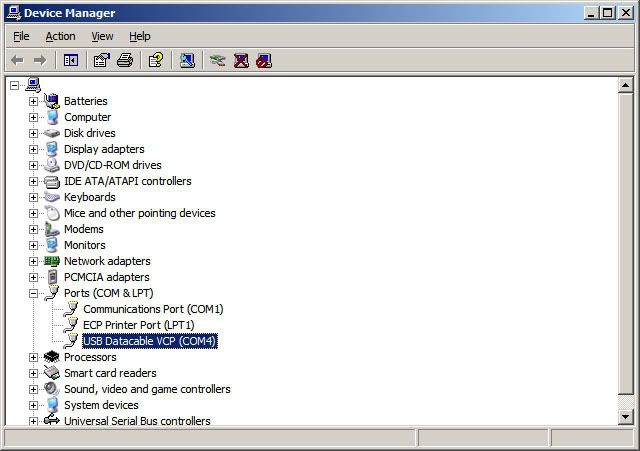
Task: Click the Disk drives category icon
Action: [52, 133]
